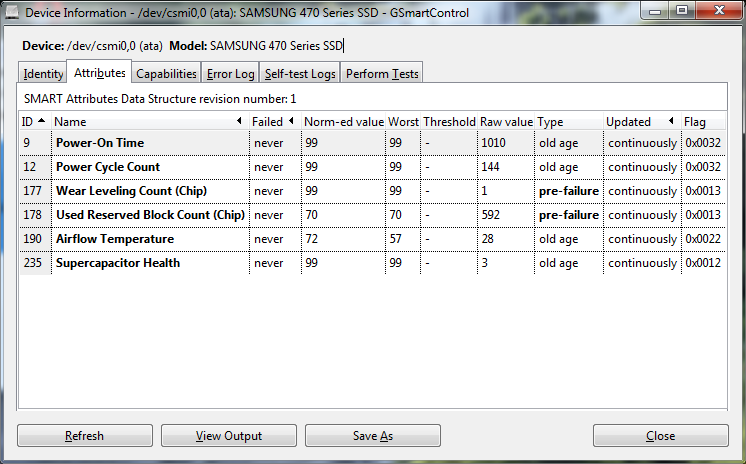Sort by the Worst column header
This screenshot has width=746, height=464.
click(403, 122)
